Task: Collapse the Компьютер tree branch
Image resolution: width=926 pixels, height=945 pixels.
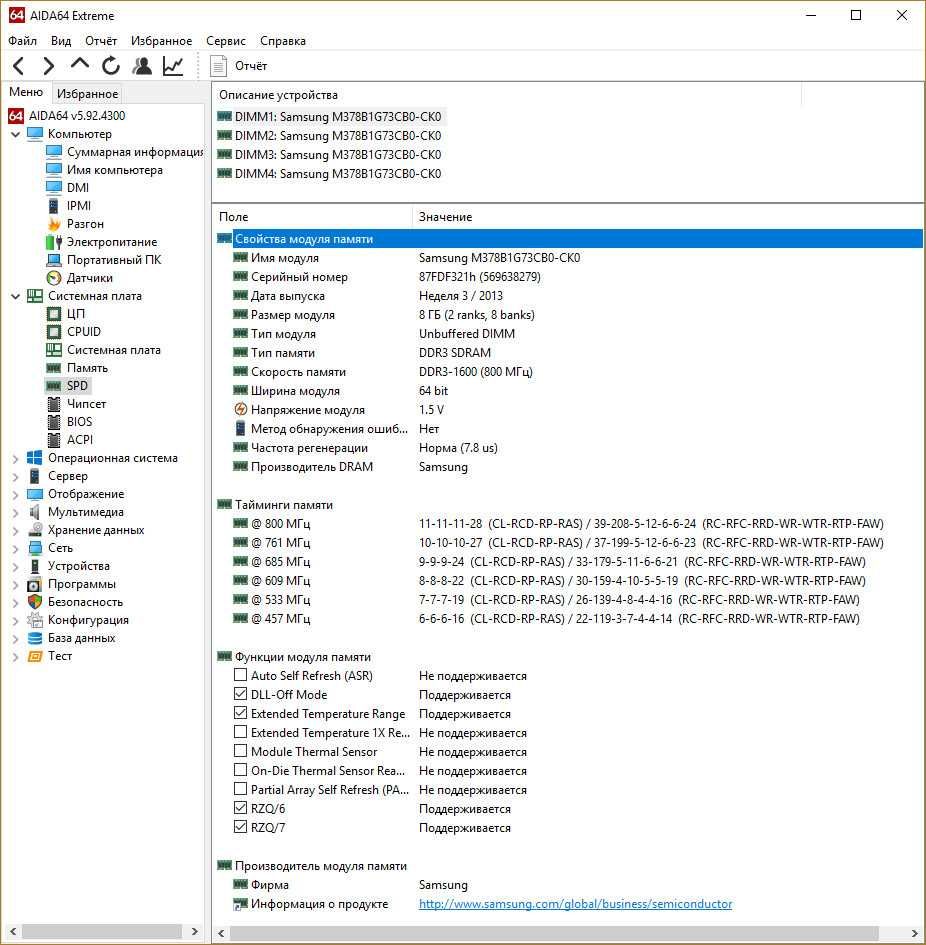Action: [16, 134]
